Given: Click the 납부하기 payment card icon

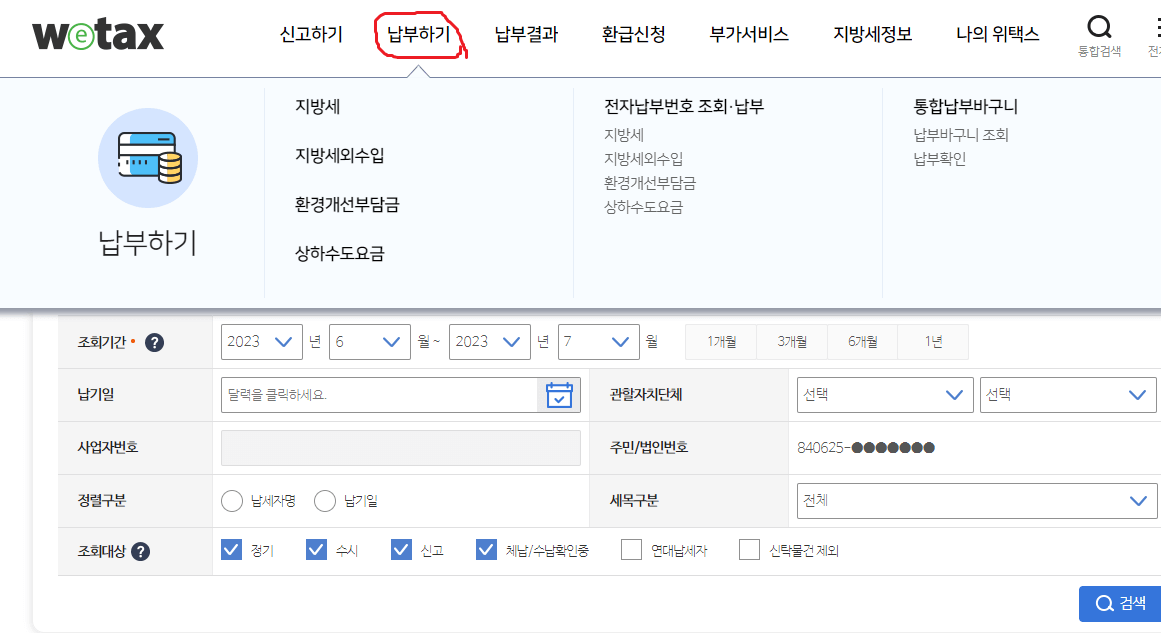Looking at the screenshot, I should 148,158.
